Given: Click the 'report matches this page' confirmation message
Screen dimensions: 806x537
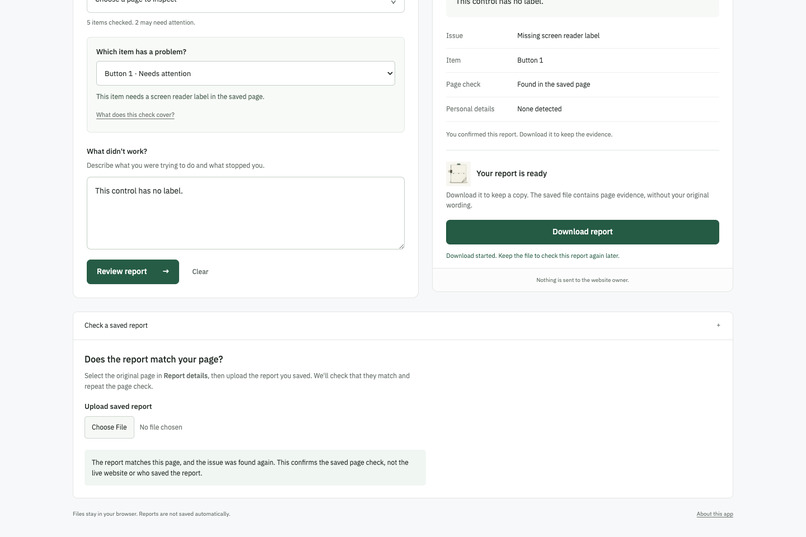Looking at the screenshot, I should click(x=255, y=468).
